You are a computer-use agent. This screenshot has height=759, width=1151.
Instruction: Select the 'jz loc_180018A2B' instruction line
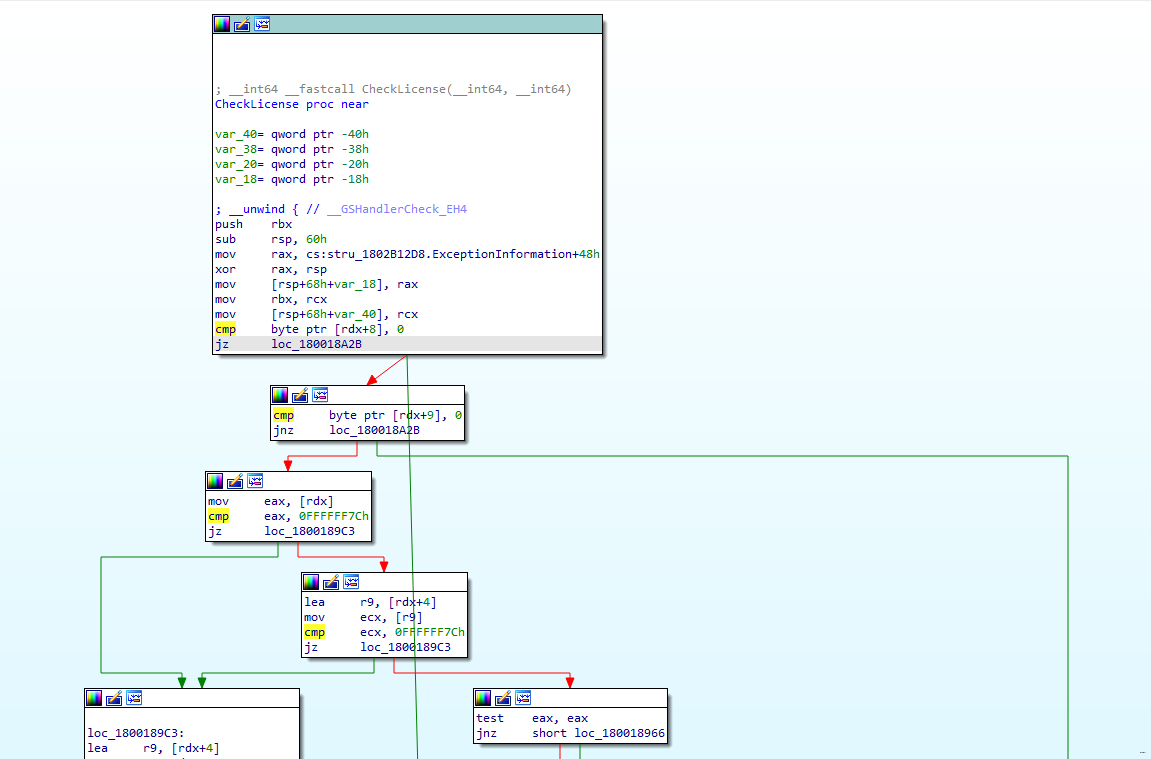tap(316, 344)
